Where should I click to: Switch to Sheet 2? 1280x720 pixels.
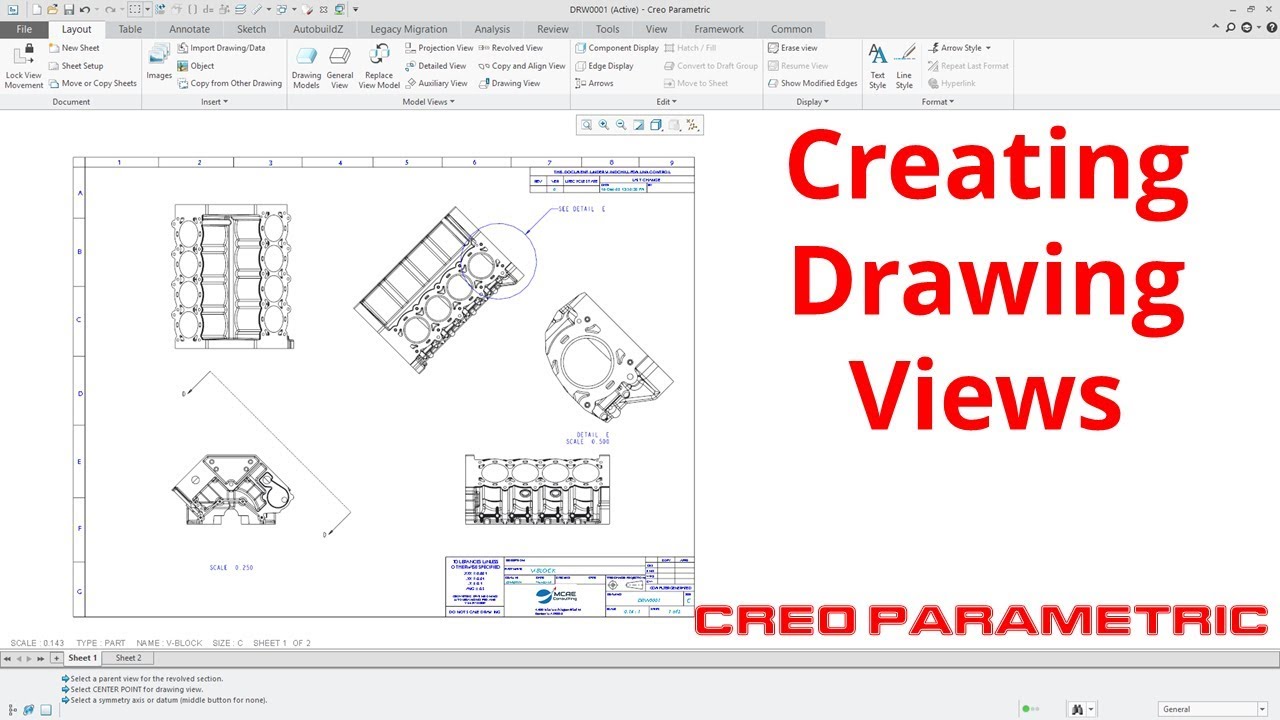click(x=128, y=658)
